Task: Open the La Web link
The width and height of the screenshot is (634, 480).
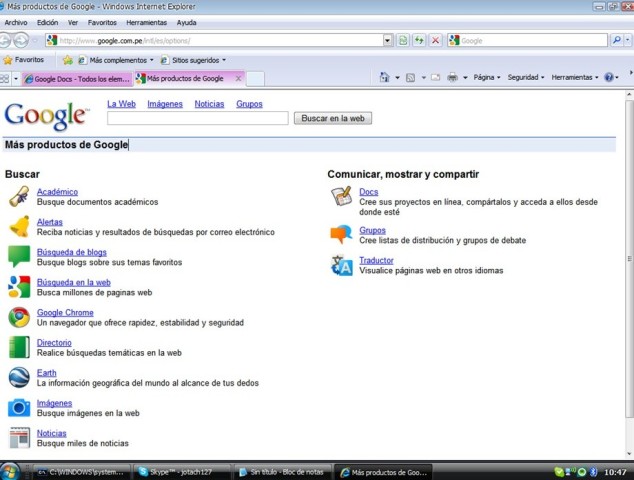Action: 121,104
